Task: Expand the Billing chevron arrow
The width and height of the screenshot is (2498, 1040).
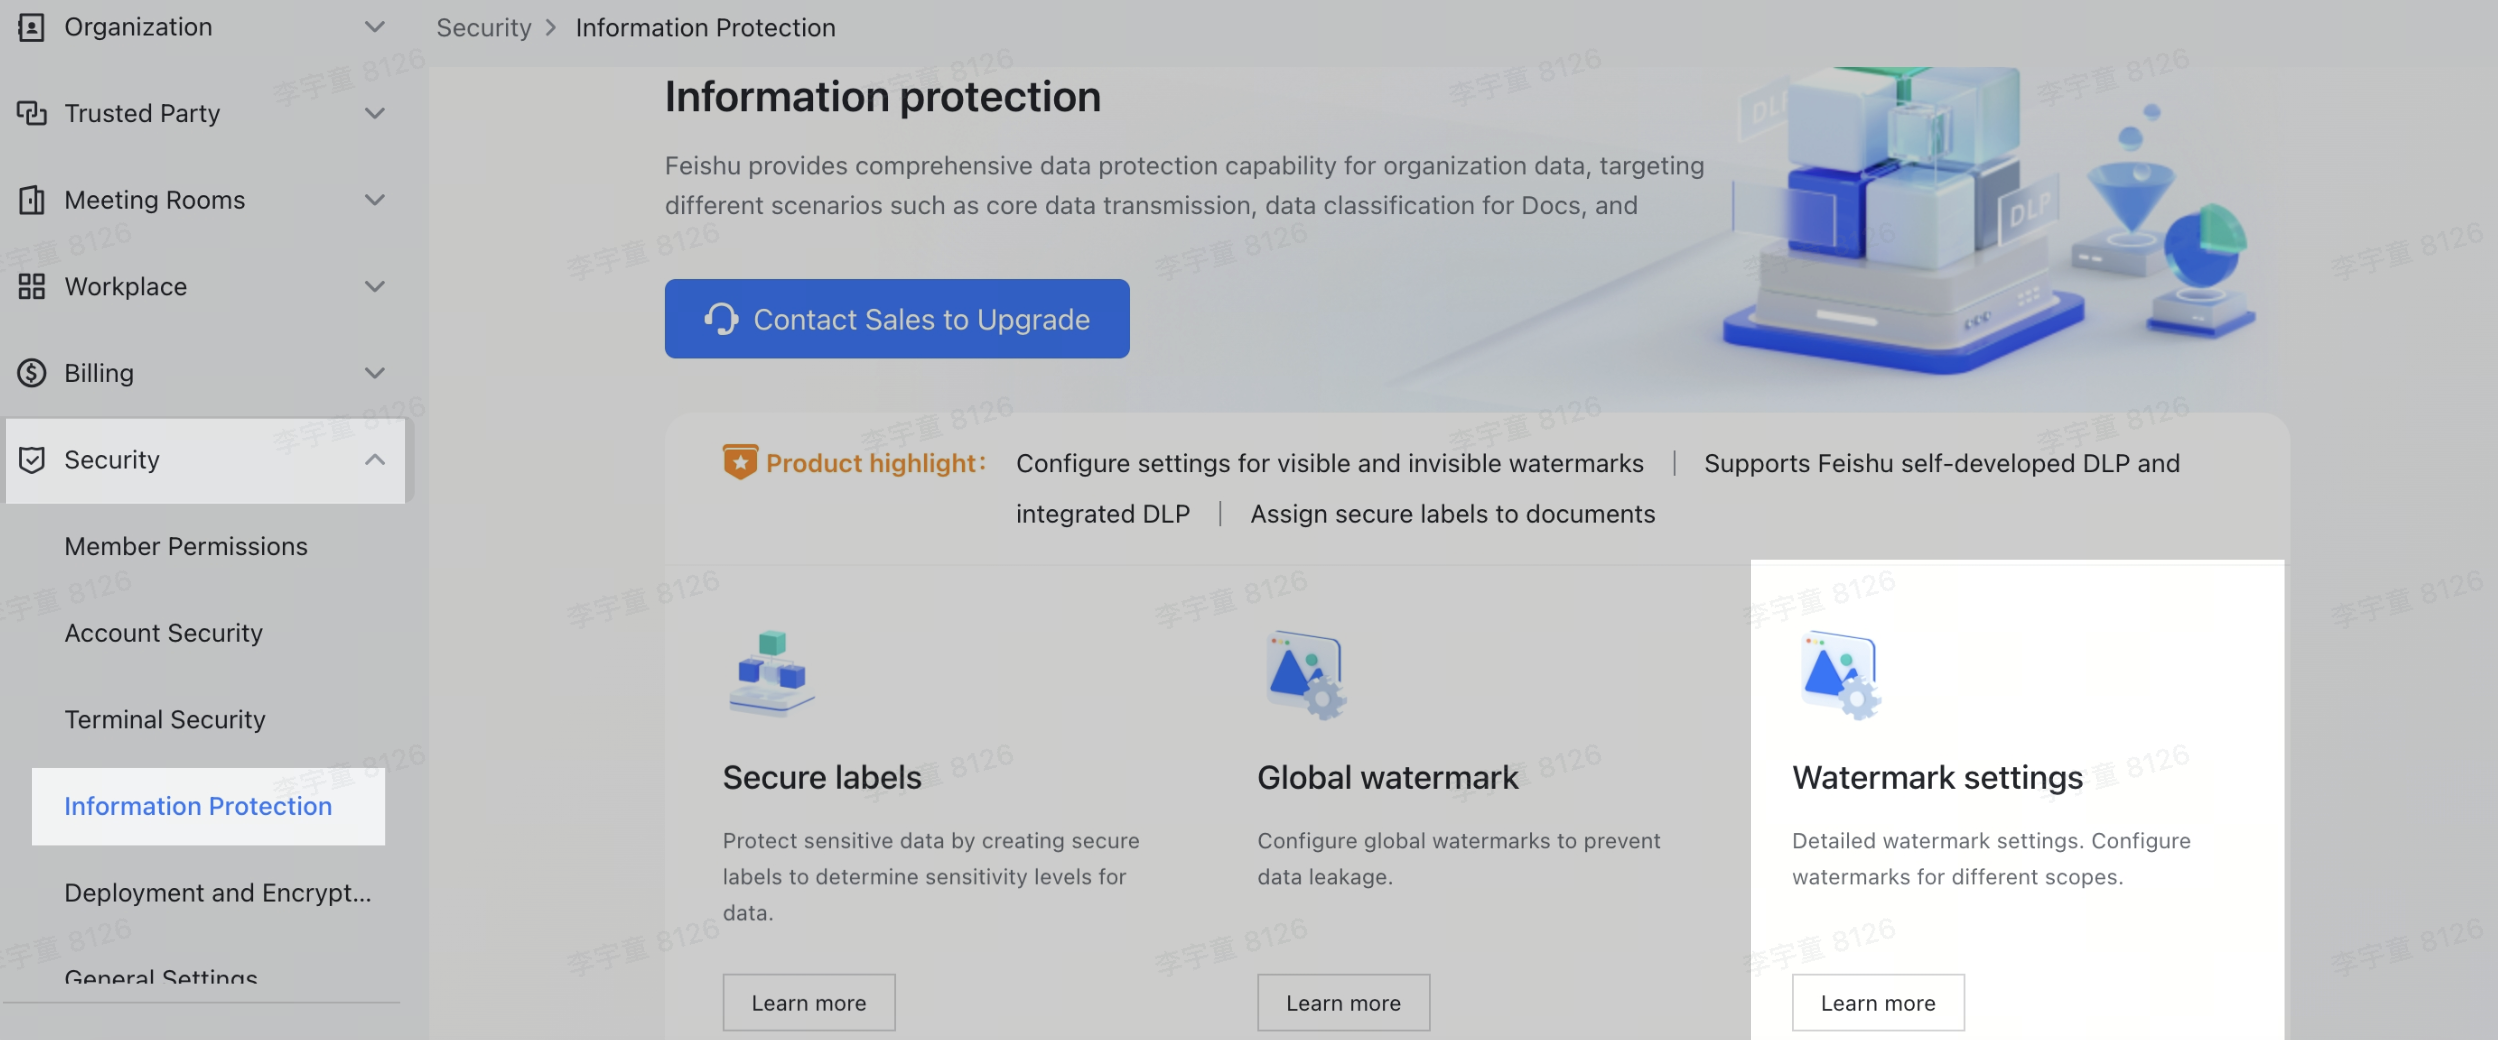Action: click(375, 373)
